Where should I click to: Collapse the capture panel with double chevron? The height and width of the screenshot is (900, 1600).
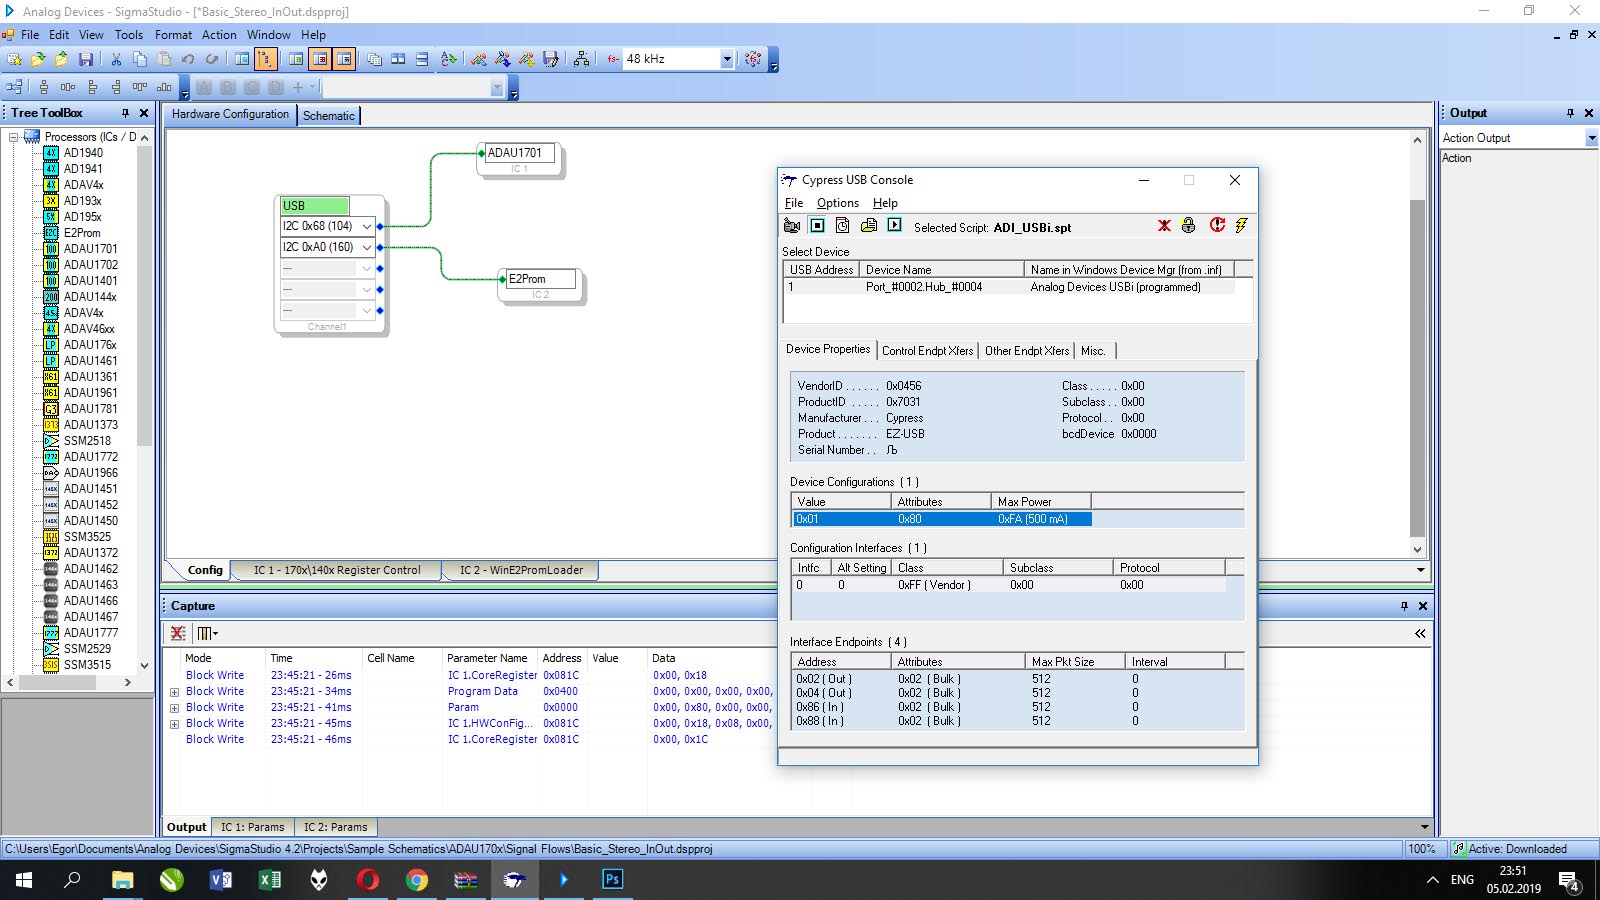(1420, 633)
